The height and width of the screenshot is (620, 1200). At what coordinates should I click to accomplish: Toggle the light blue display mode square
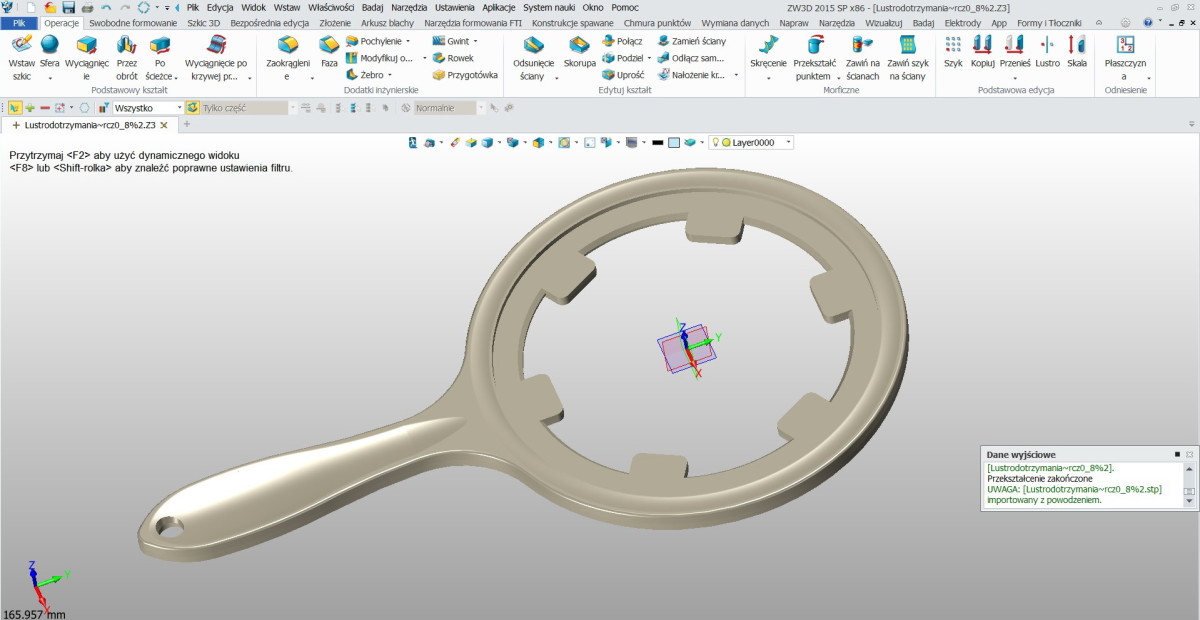[x=674, y=143]
